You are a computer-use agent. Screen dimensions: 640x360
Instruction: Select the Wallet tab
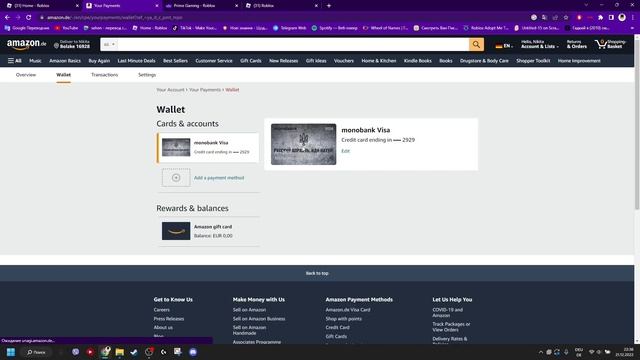[63, 75]
